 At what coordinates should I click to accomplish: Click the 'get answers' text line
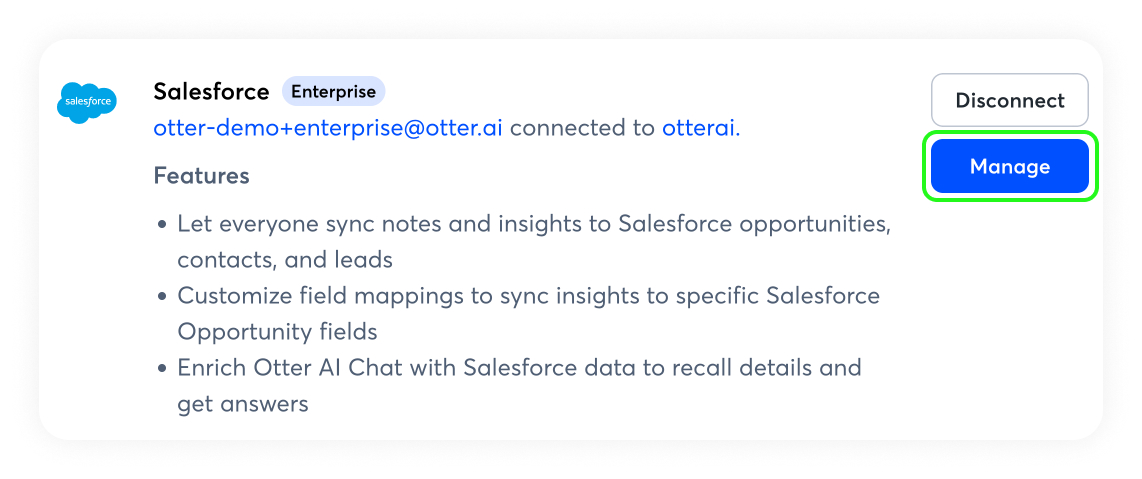pyautogui.click(x=242, y=404)
